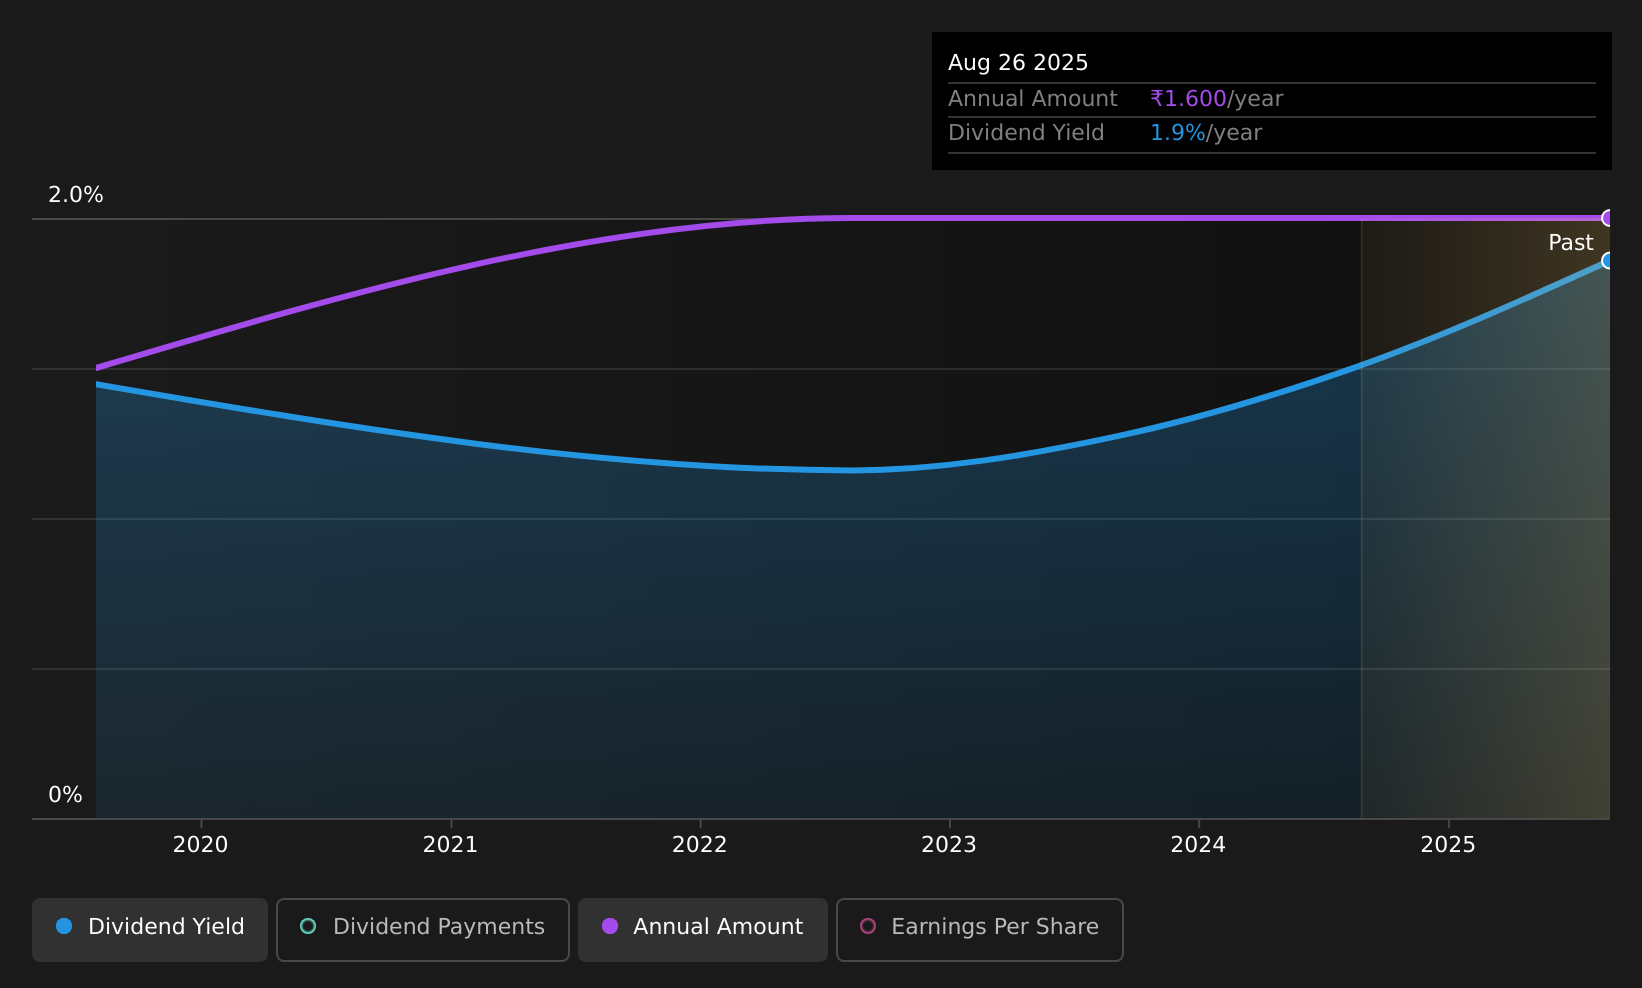Click the Aug 26 2025 tooltip date
Screen dimensions: 1642x988
(1018, 63)
